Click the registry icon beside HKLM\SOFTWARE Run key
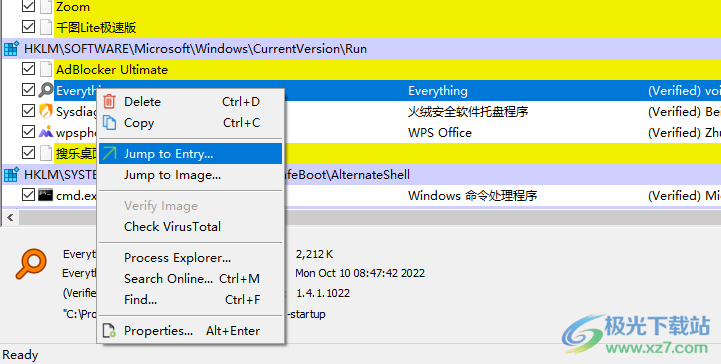Image resolution: width=721 pixels, height=364 pixels. point(11,49)
